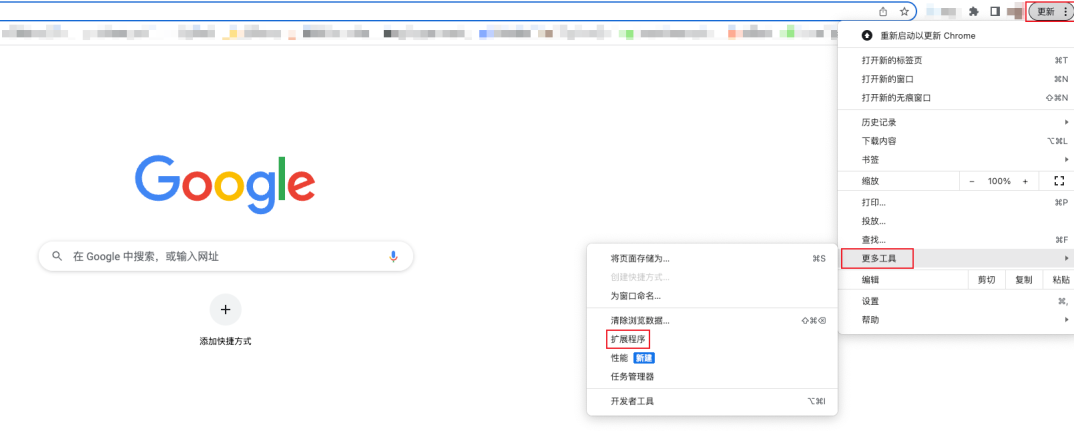Viewport: 1074px width, 435px height.
Task: Click the share page icon in address bar
Action: (883, 12)
